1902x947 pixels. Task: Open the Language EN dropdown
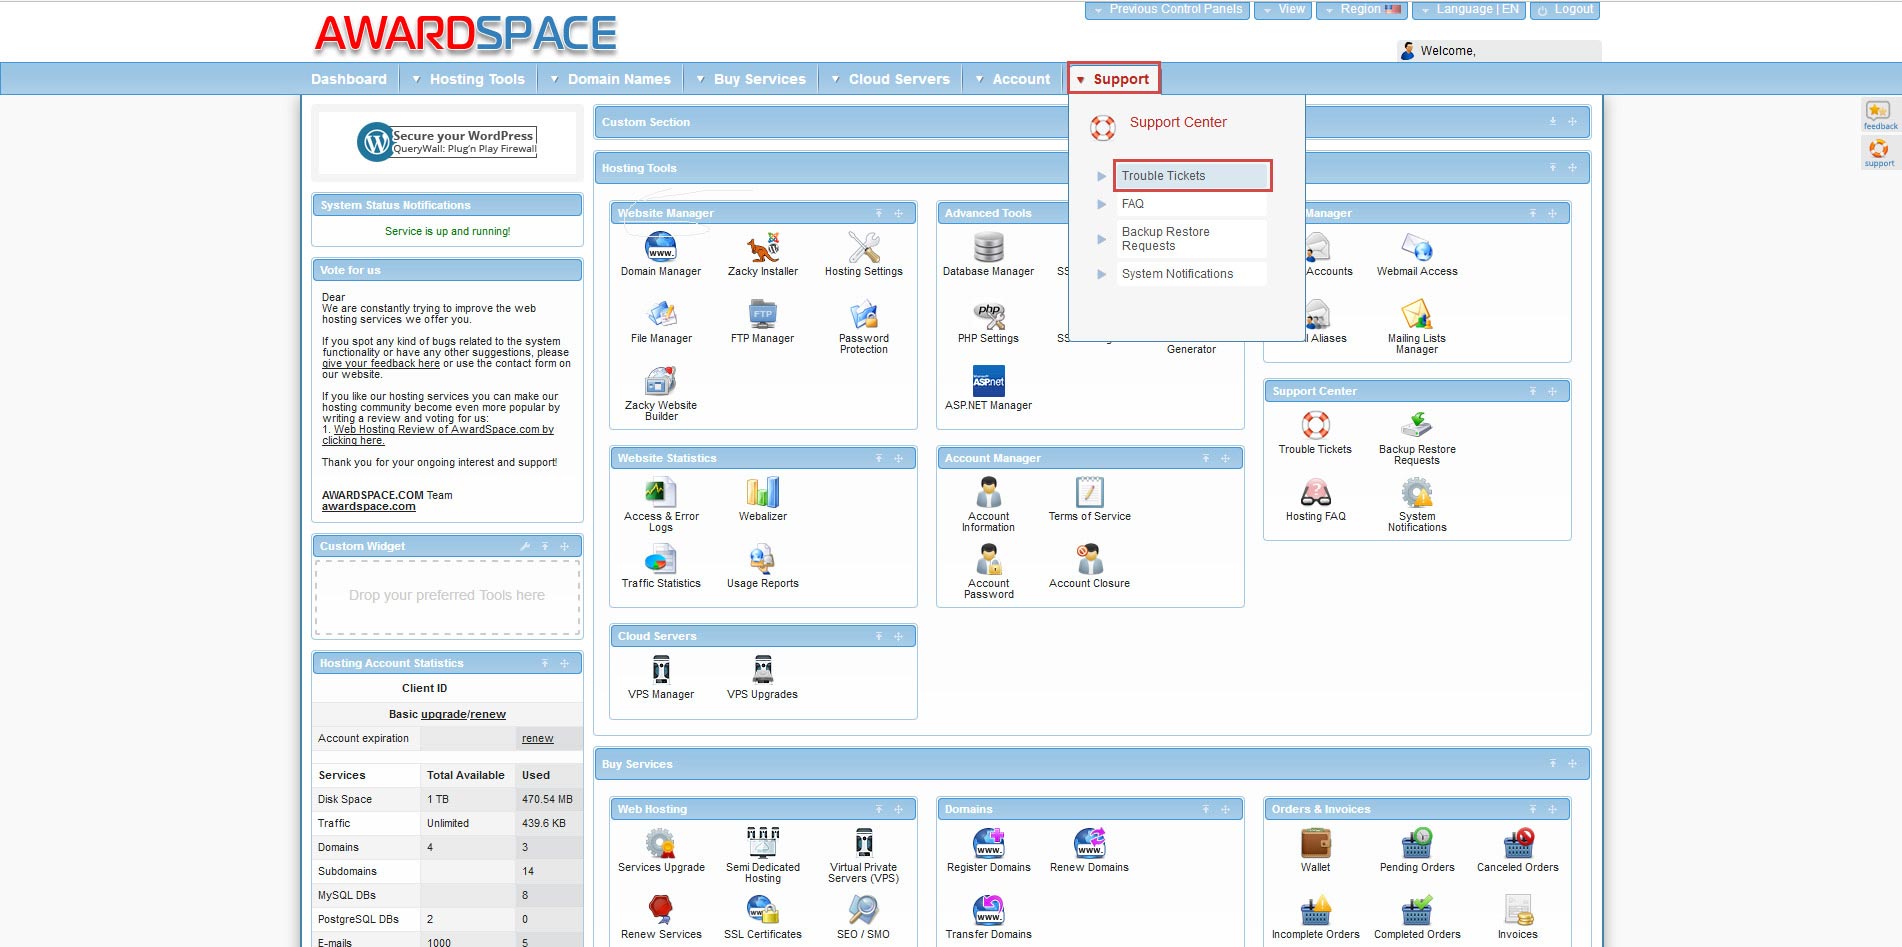pyautogui.click(x=1468, y=10)
